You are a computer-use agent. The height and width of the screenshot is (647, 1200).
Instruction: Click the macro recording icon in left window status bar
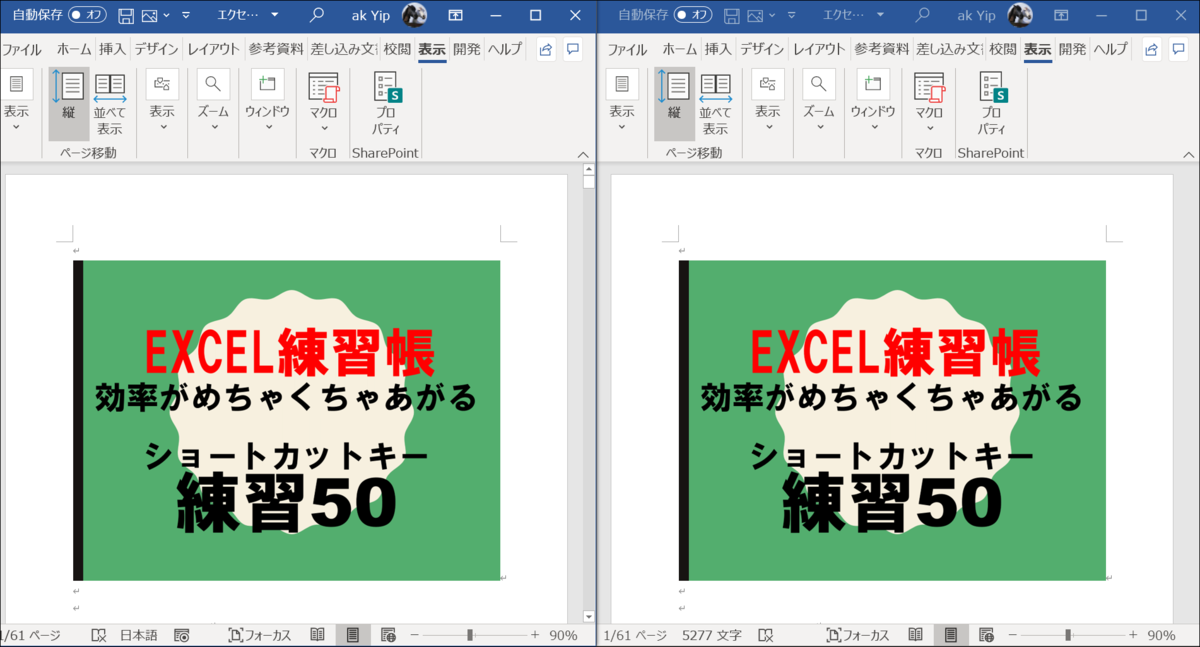pyautogui.click(x=182, y=635)
